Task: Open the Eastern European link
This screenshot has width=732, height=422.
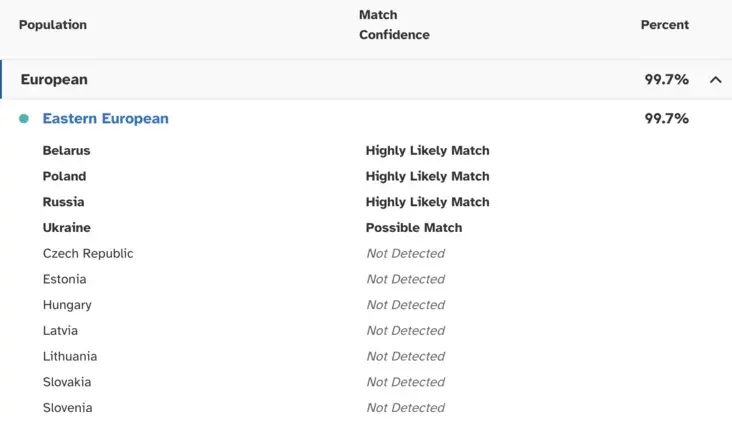Action: pyautogui.click(x=106, y=119)
